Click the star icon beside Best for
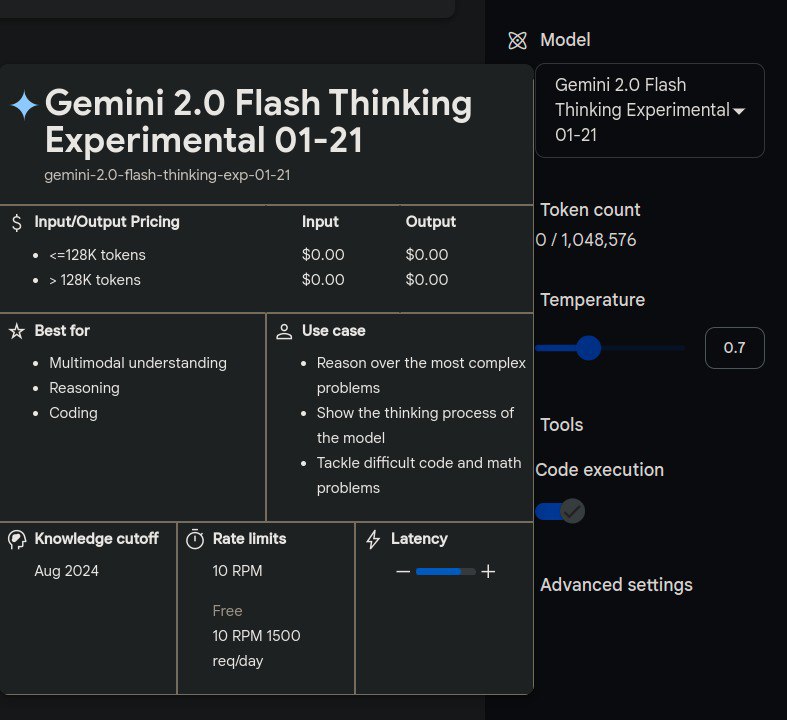This screenshot has width=787, height=720. [x=16, y=331]
